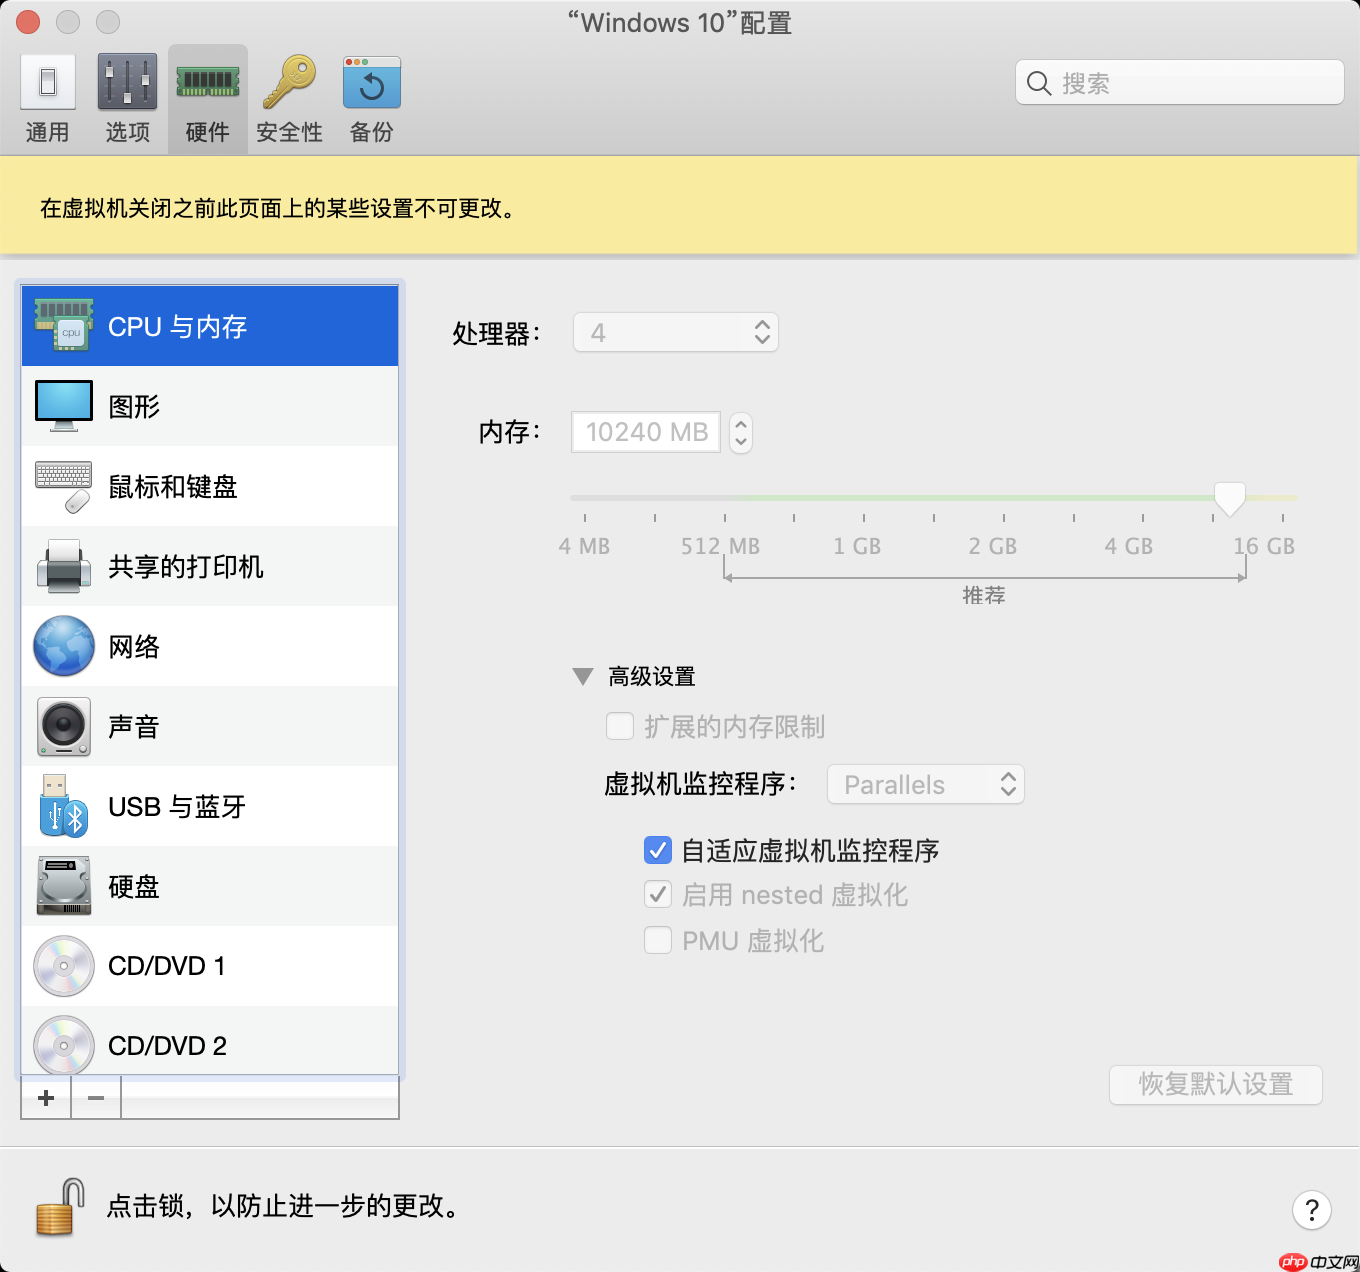Click the lock to prevent further changes

pos(57,1207)
